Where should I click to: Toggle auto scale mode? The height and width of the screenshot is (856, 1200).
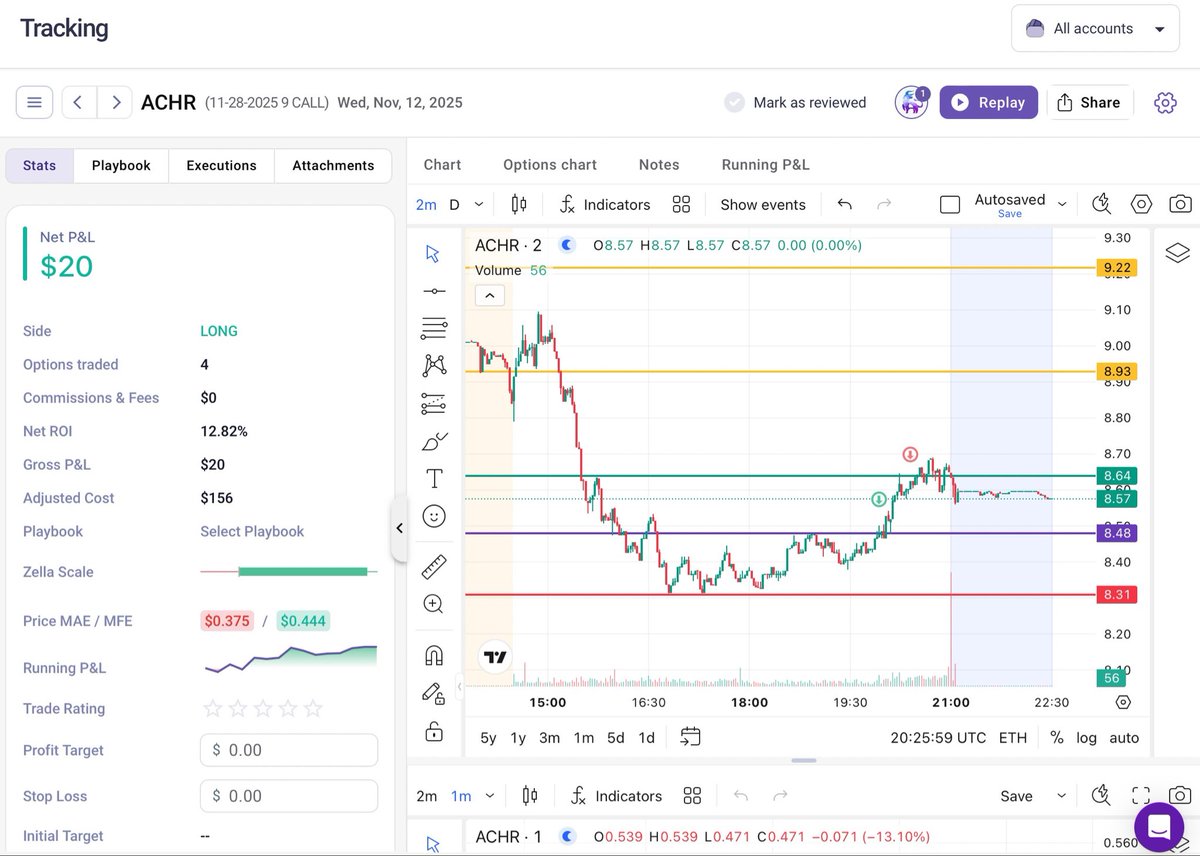tap(1124, 737)
